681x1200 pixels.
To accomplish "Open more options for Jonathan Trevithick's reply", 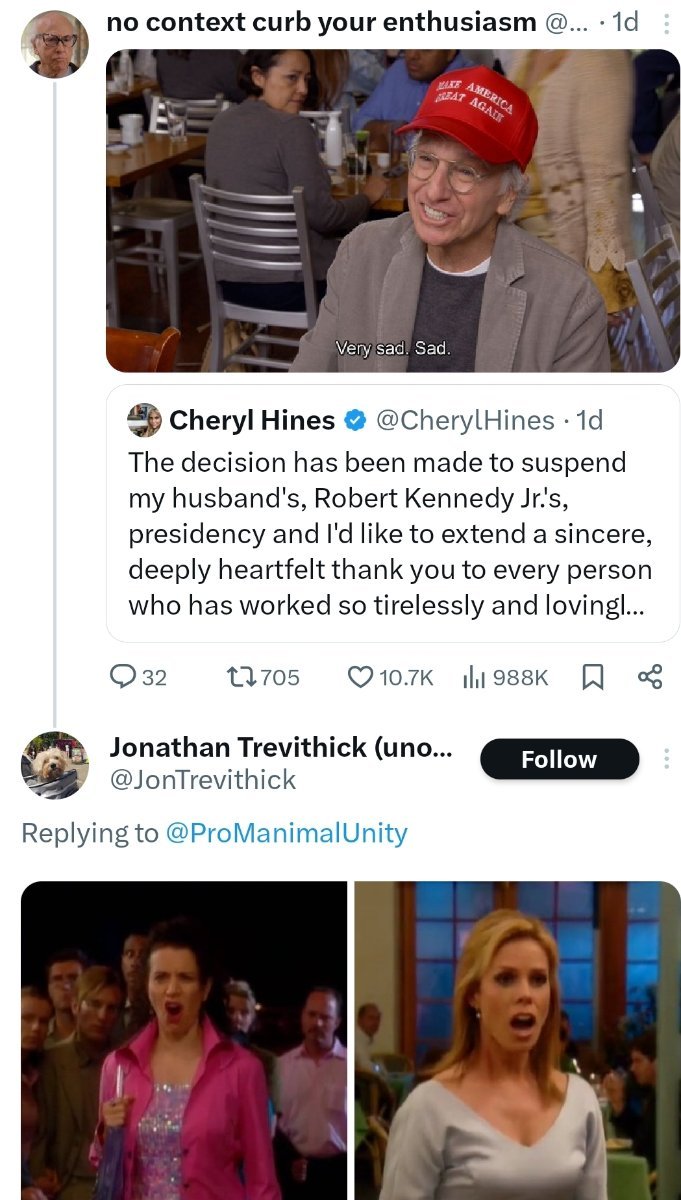I will (x=667, y=759).
